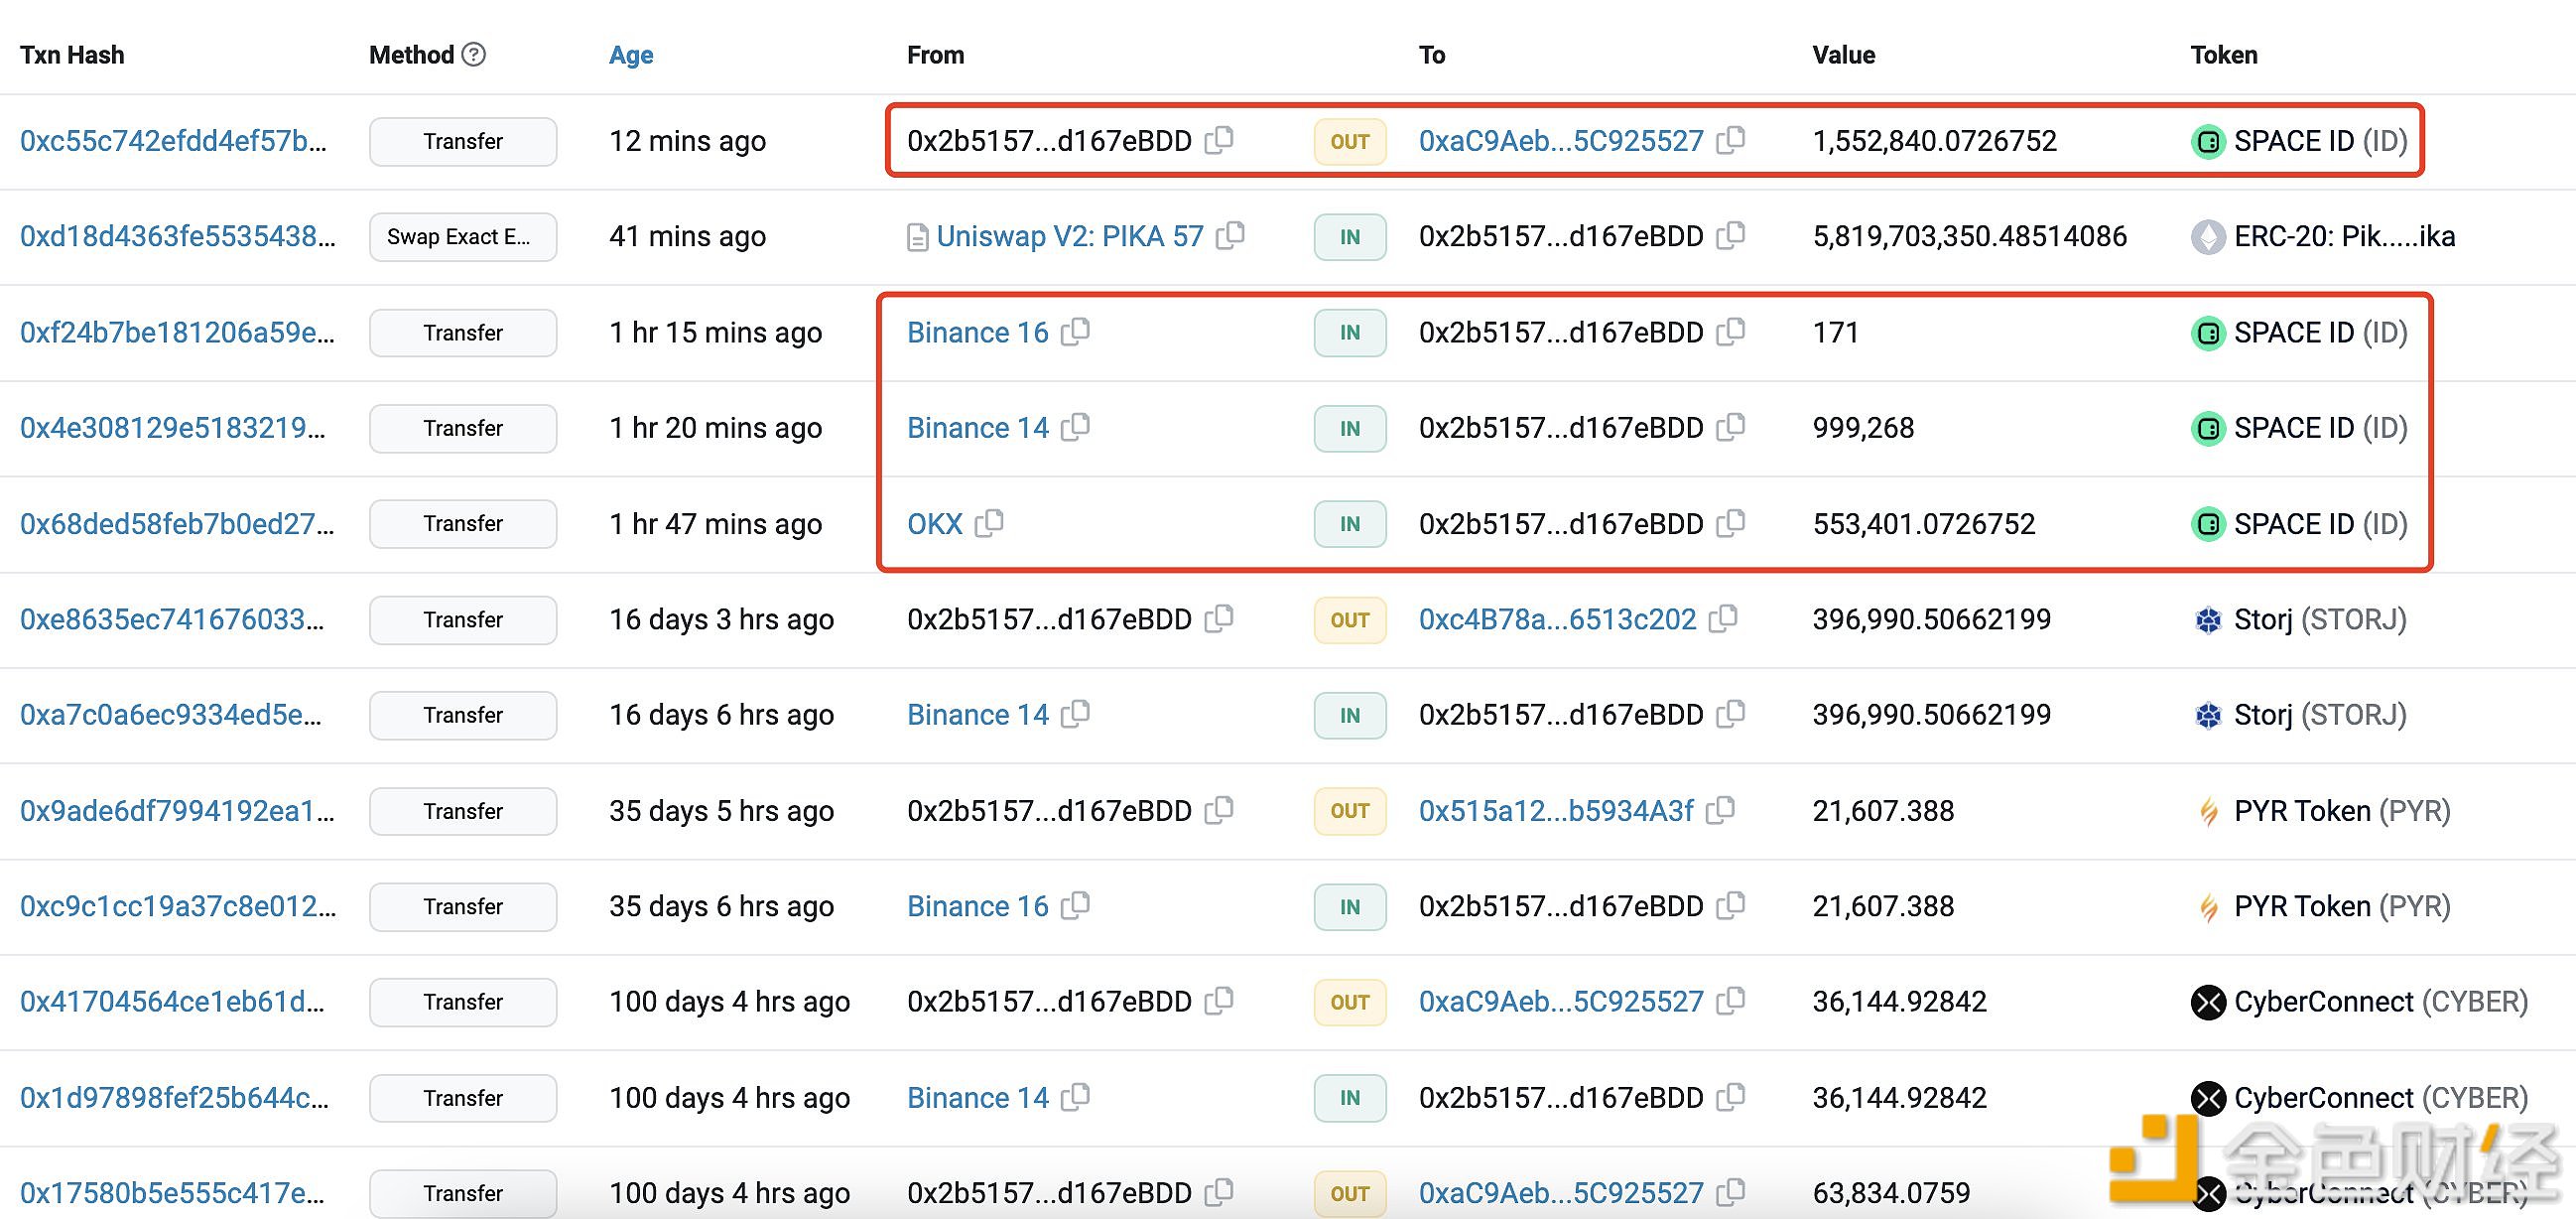The height and width of the screenshot is (1219, 2576).
Task: Click the Method help question-mark icon
Action: tap(475, 54)
